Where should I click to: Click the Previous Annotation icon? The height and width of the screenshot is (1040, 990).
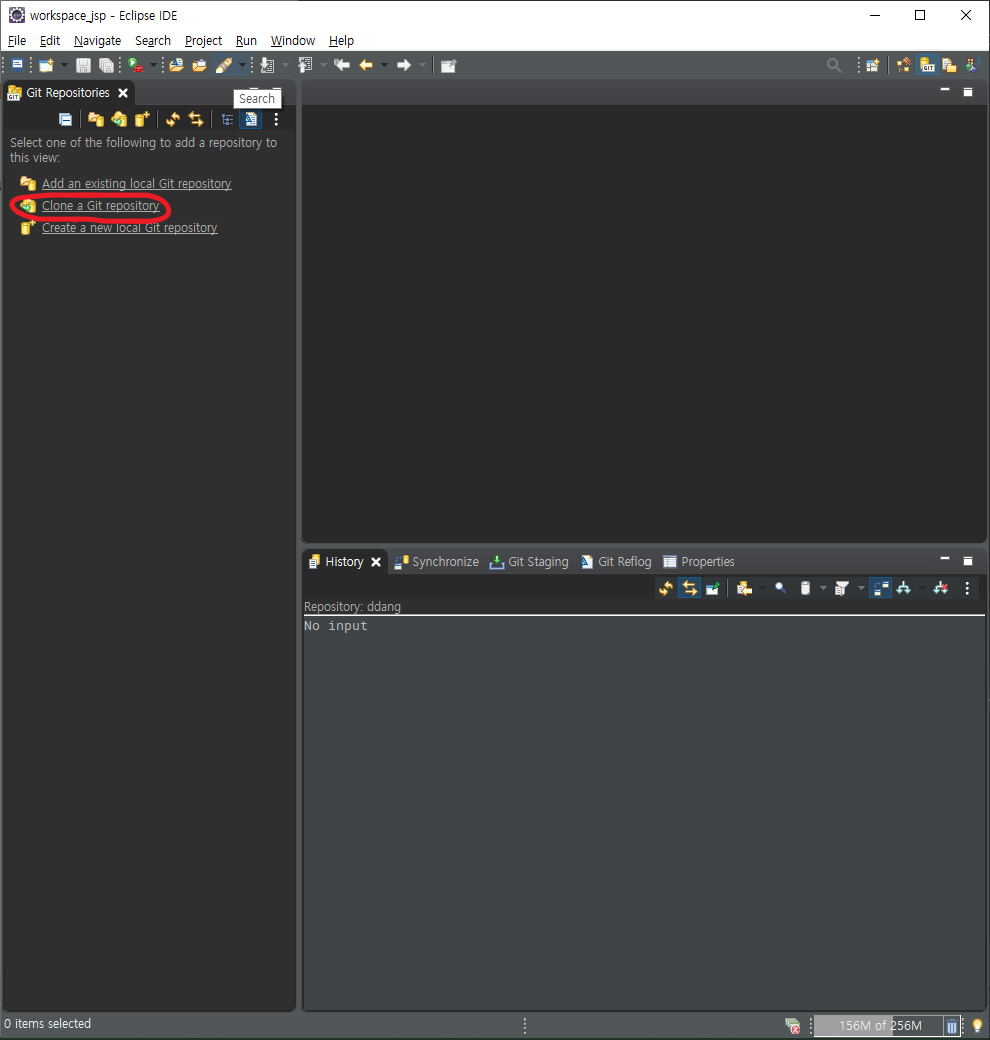pyautogui.click(x=305, y=65)
